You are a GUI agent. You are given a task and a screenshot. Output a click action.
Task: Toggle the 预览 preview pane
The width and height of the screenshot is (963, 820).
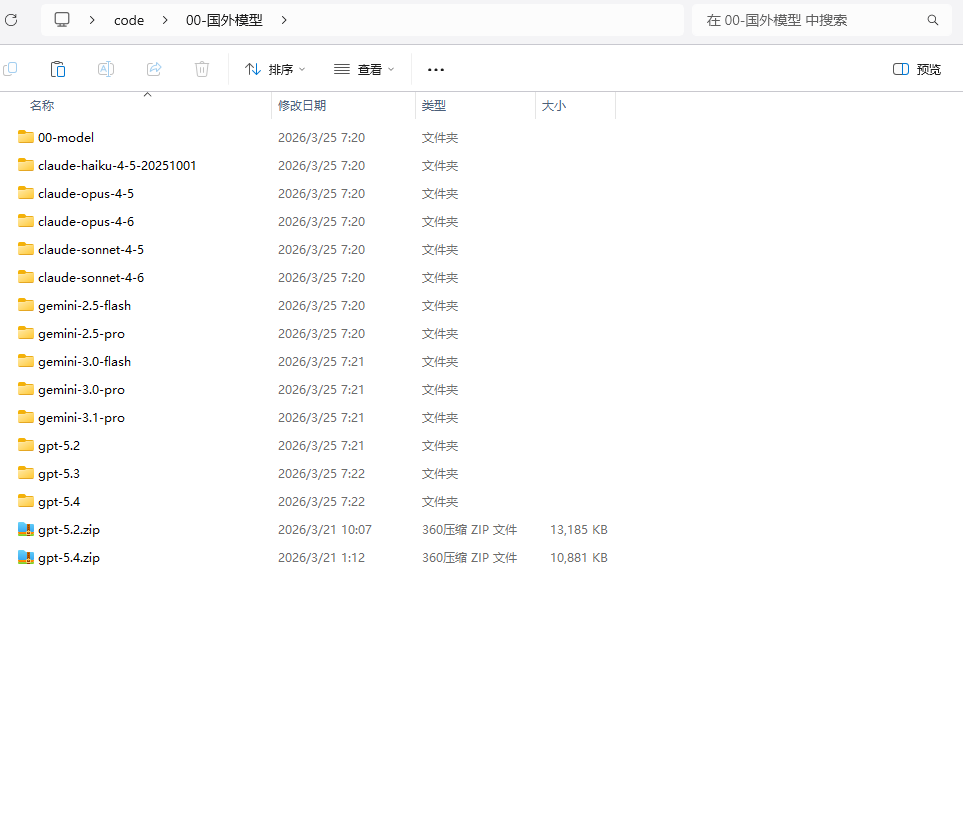click(x=917, y=69)
